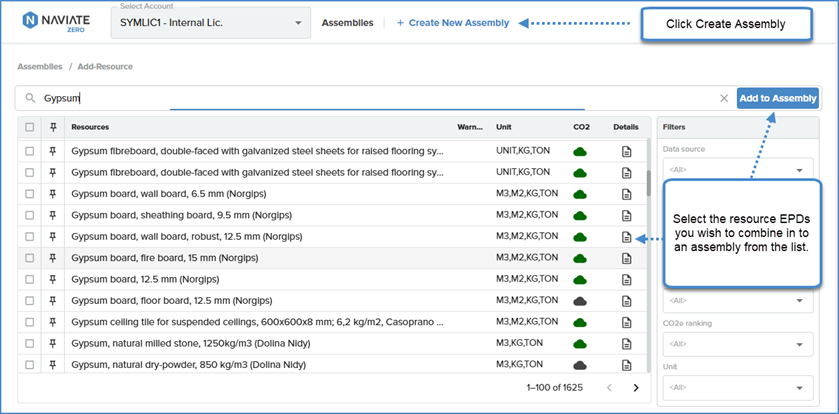
Task: Sort by the Resources column header
Action: click(90, 127)
